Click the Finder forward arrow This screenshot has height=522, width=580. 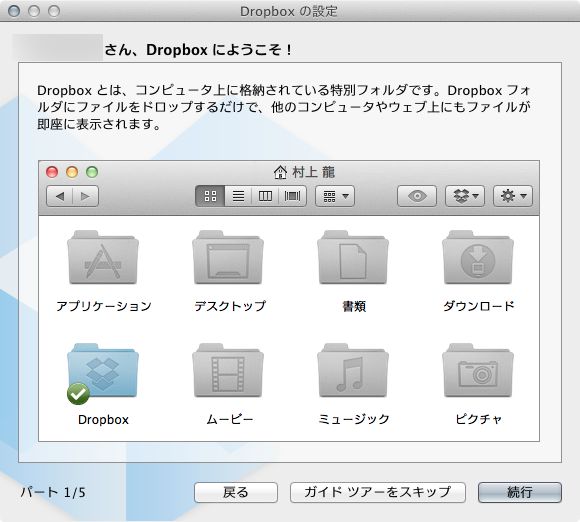coord(85,196)
